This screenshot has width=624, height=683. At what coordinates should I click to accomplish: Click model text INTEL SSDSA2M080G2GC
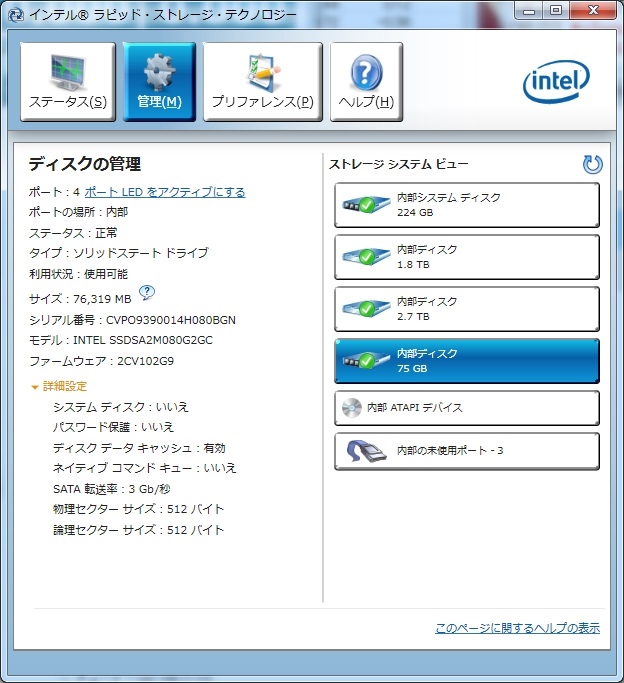click(143, 340)
